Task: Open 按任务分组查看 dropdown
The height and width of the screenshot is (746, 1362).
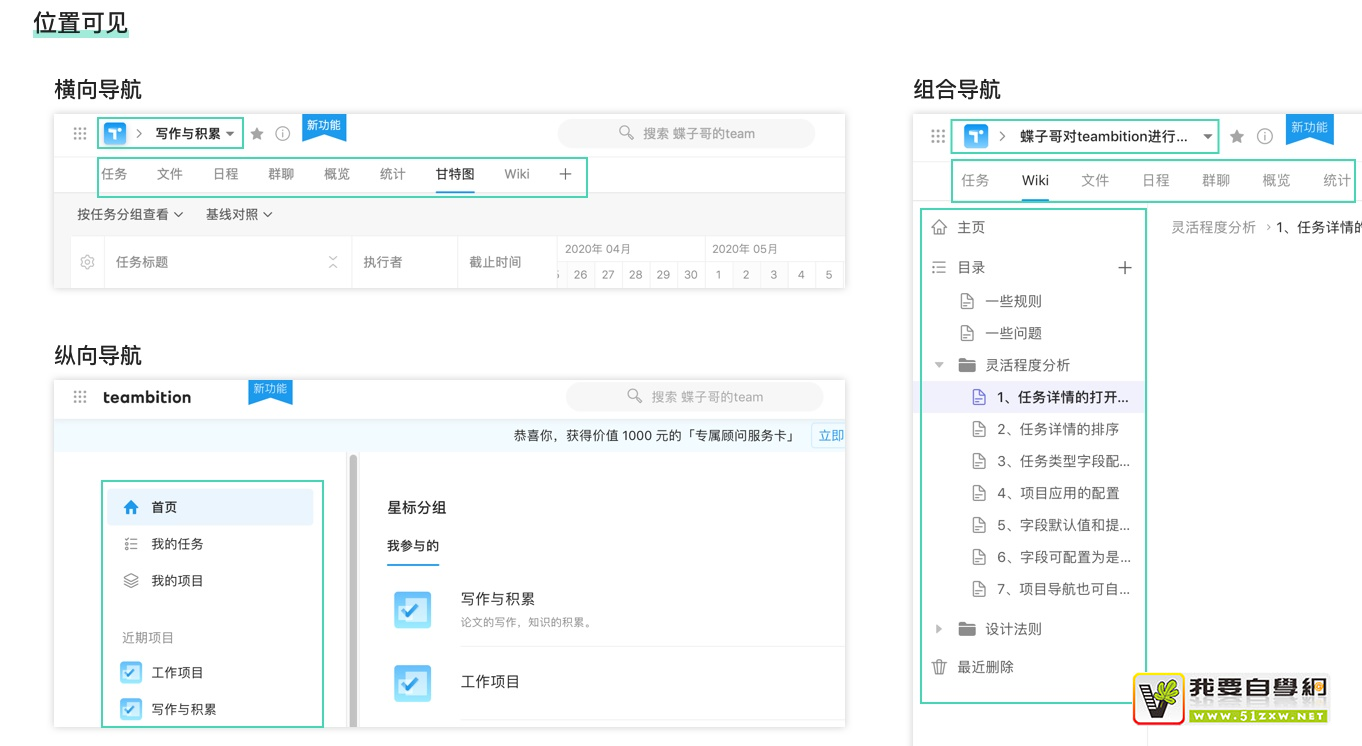Action: pyautogui.click(x=130, y=214)
